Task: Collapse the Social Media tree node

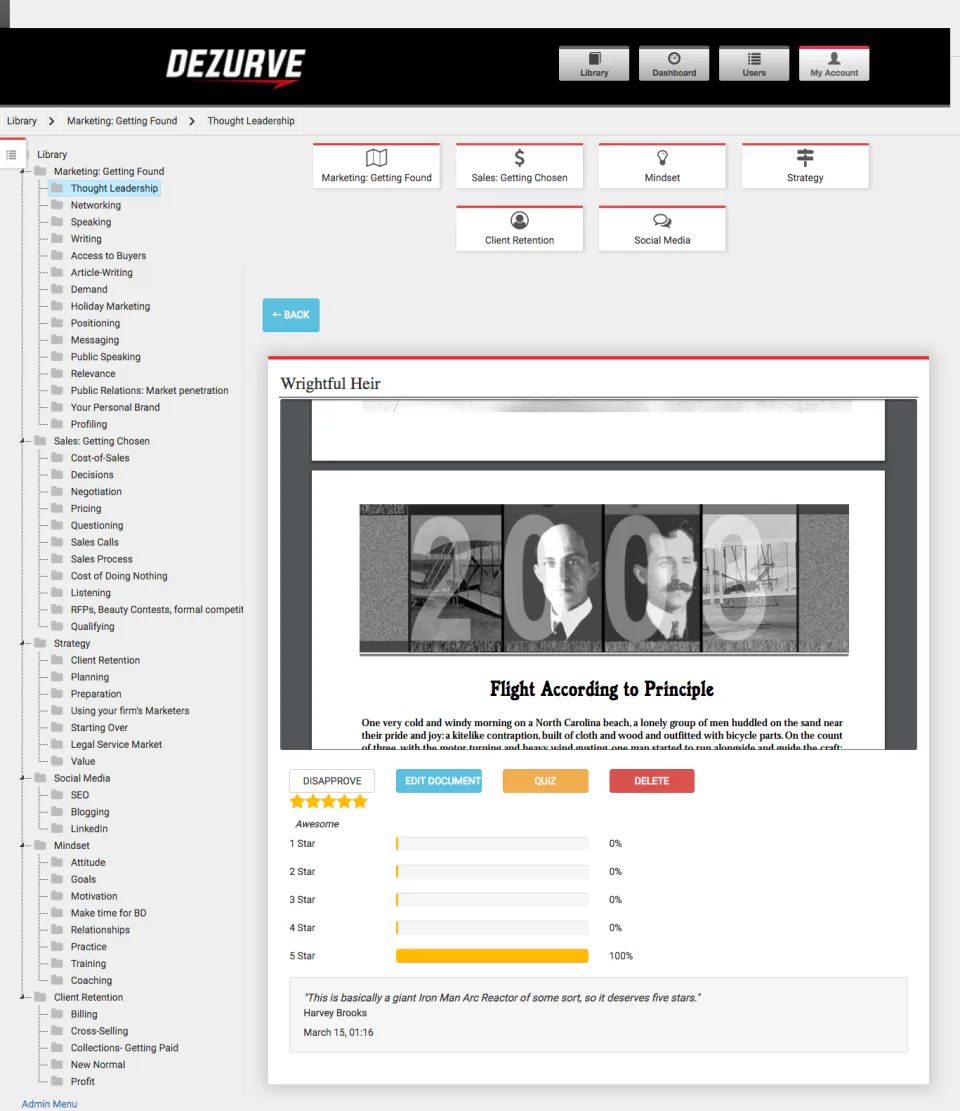Action: tap(23, 778)
